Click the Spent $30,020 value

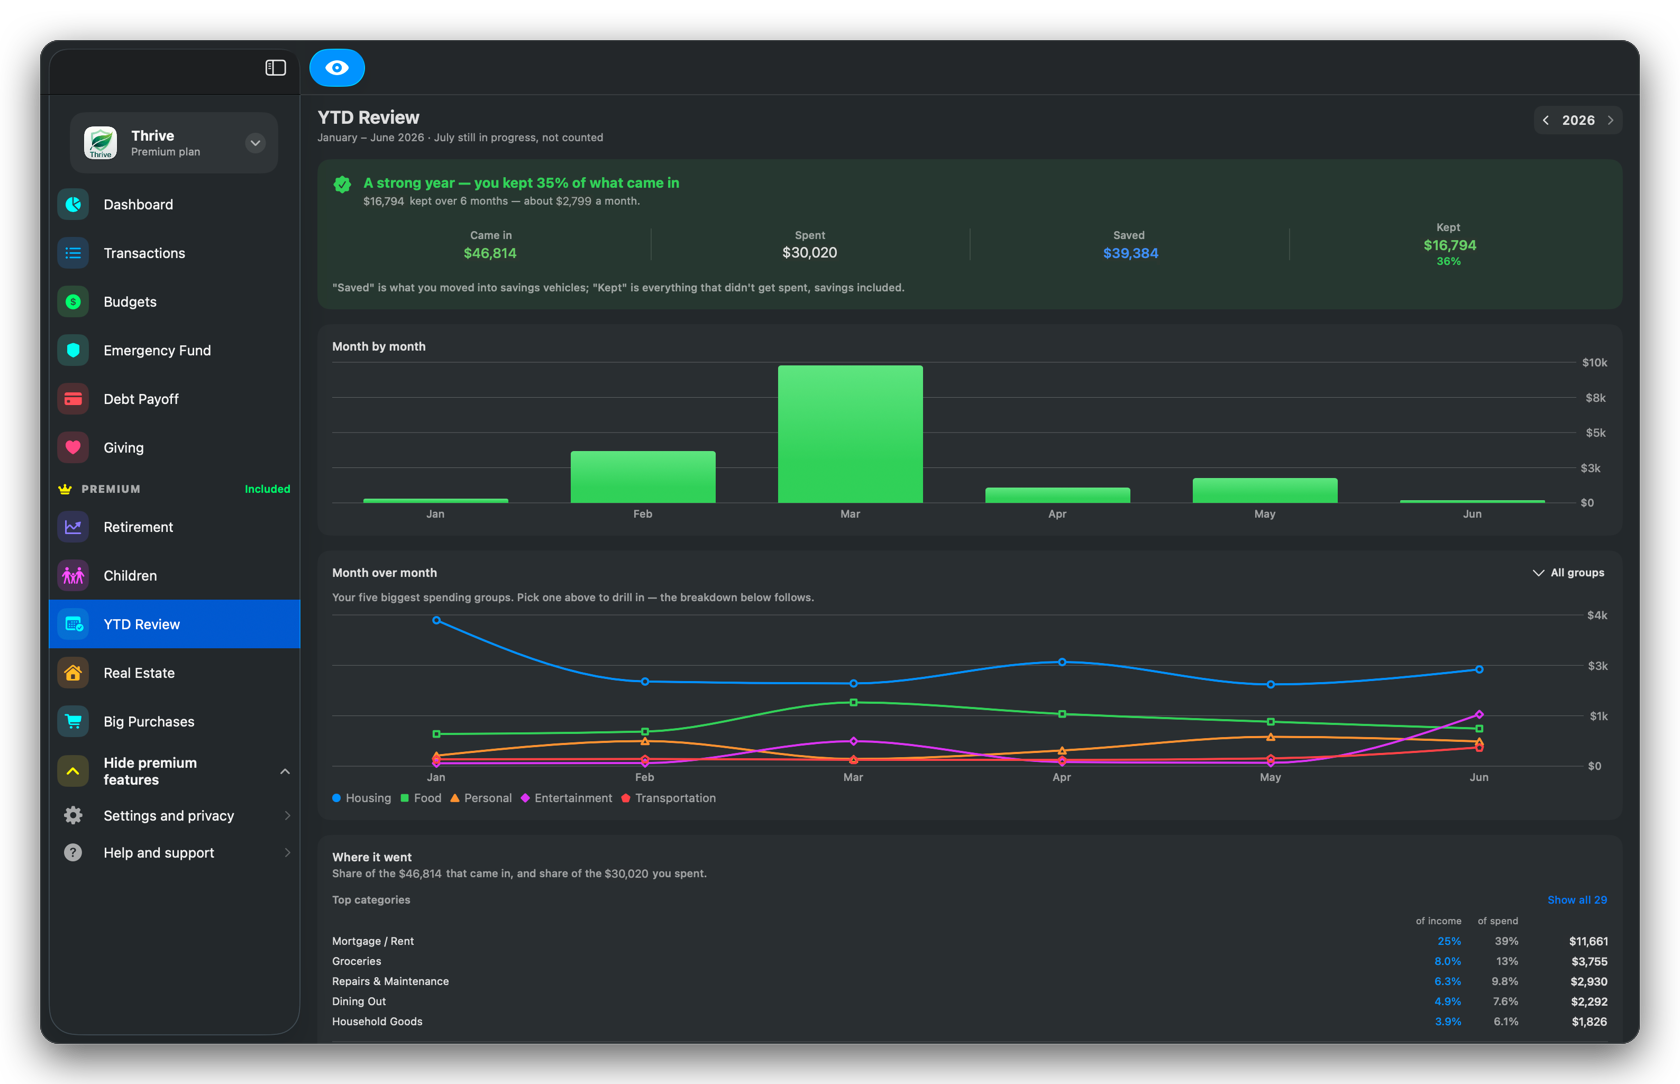click(x=810, y=253)
